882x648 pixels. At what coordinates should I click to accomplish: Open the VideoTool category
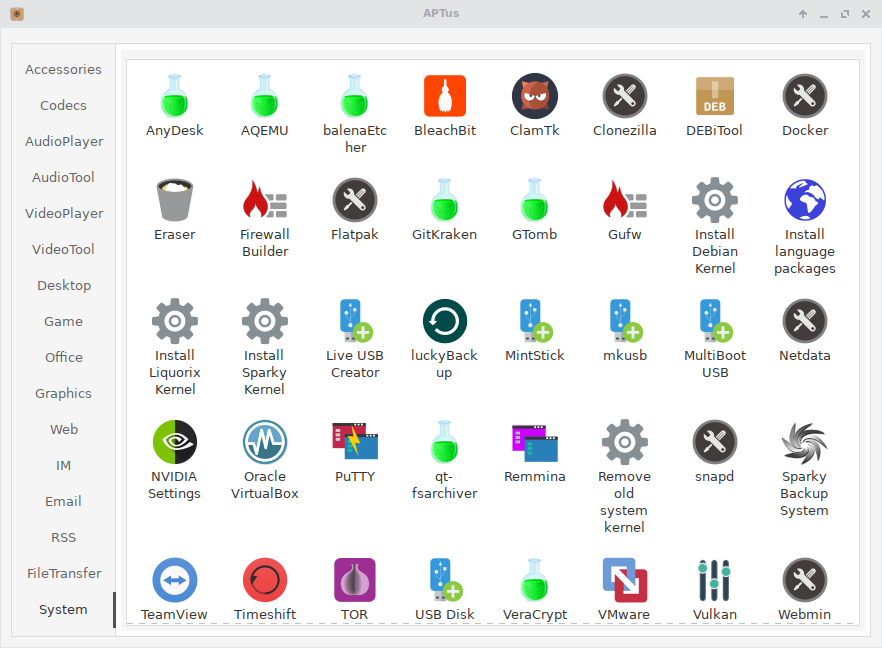pyautogui.click(x=64, y=249)
